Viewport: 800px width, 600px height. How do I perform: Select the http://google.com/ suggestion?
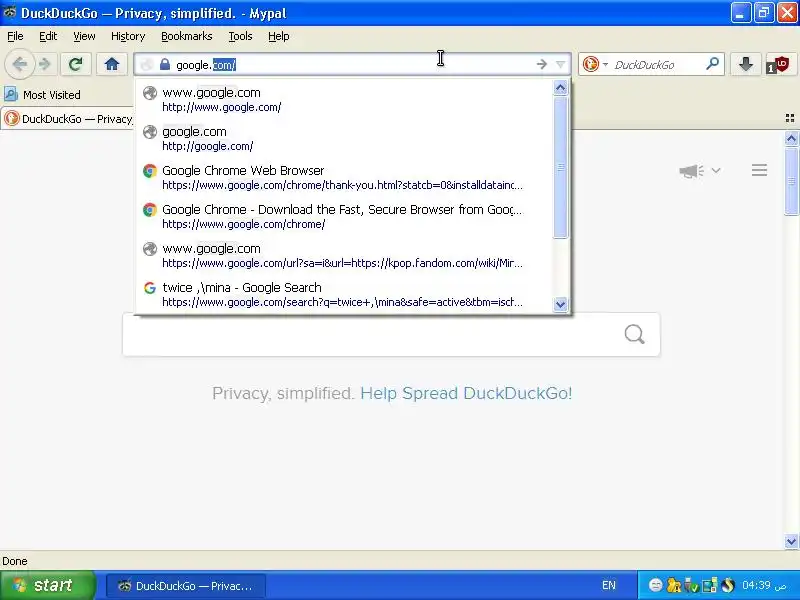point(344,138)
